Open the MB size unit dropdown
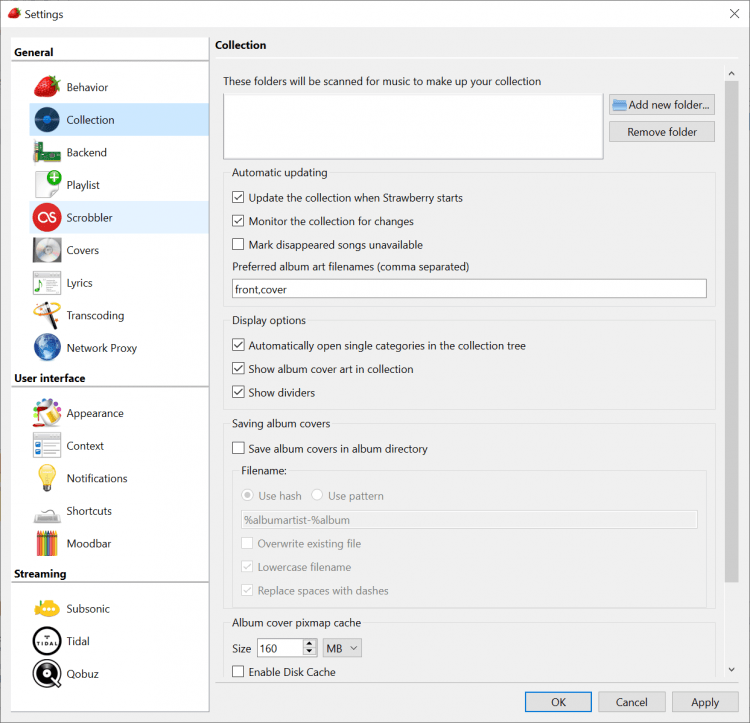Viewport: 750px width, 723px height. (342, 648)
